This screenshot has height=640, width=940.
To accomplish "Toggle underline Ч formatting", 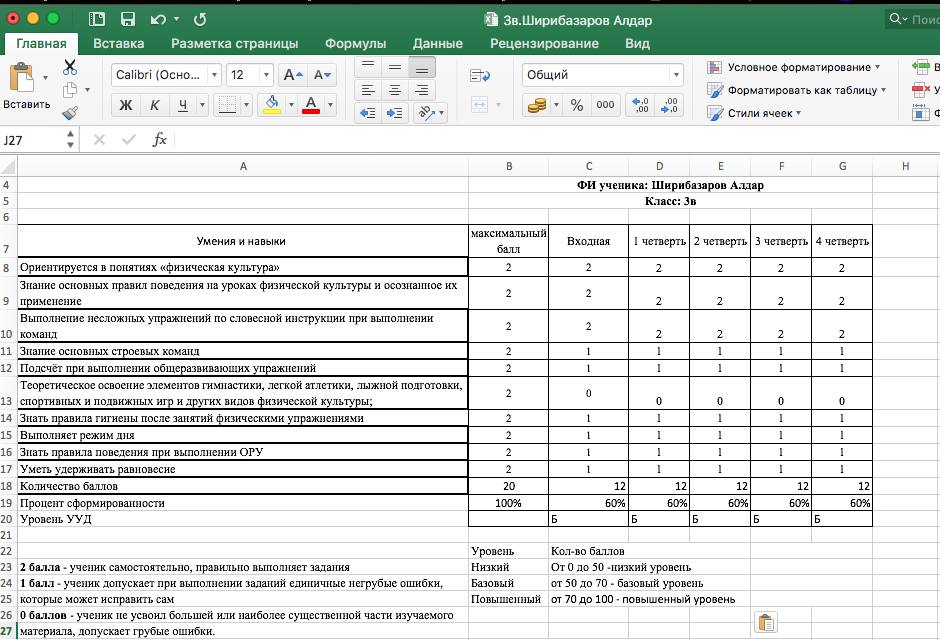I will coord(182,105).
